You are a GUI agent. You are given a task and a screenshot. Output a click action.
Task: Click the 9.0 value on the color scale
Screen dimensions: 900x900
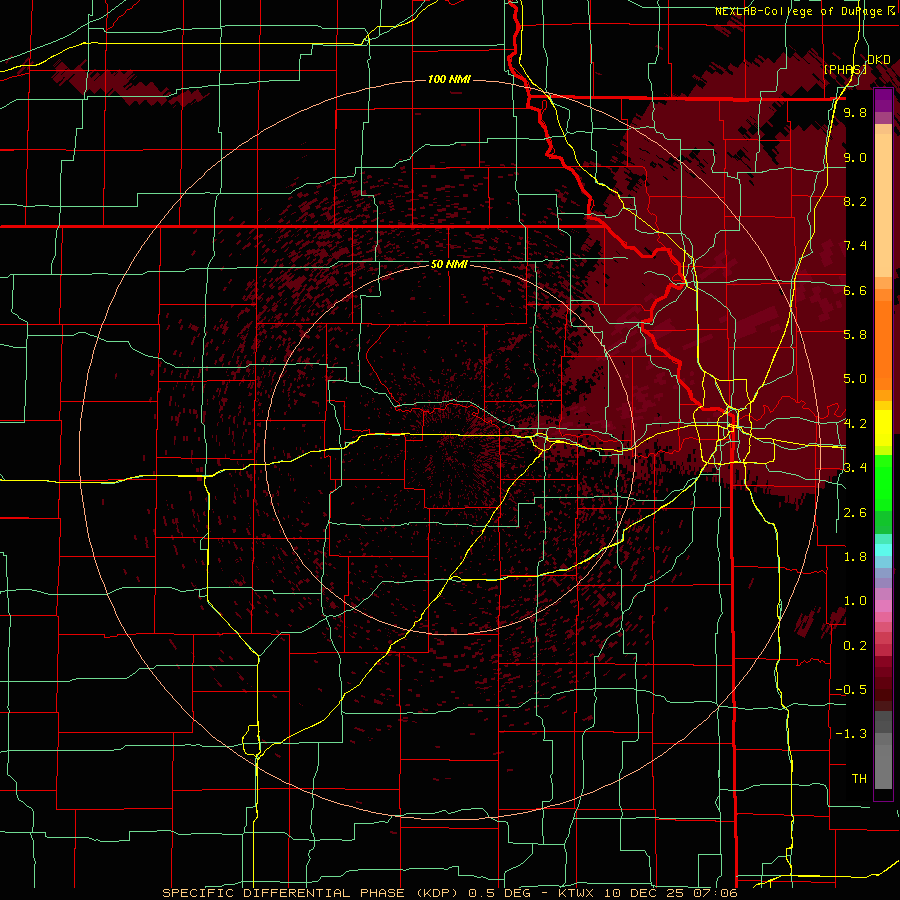[x=855, y=158]
